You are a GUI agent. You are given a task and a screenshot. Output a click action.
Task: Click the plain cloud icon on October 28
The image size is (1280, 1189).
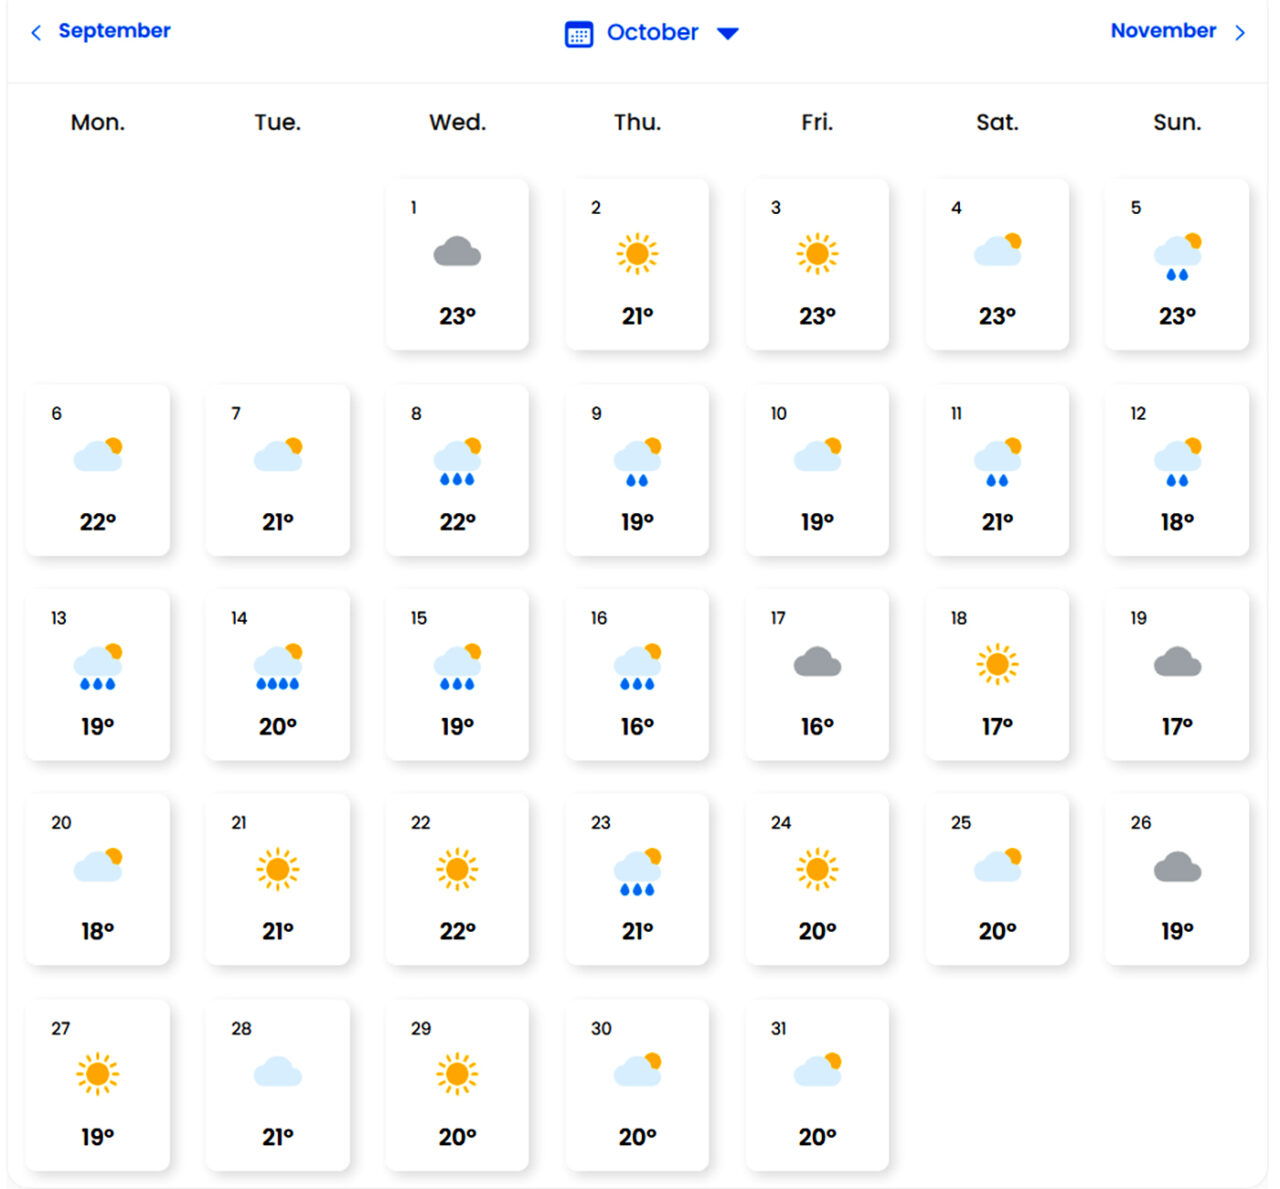pos(277,1073)
